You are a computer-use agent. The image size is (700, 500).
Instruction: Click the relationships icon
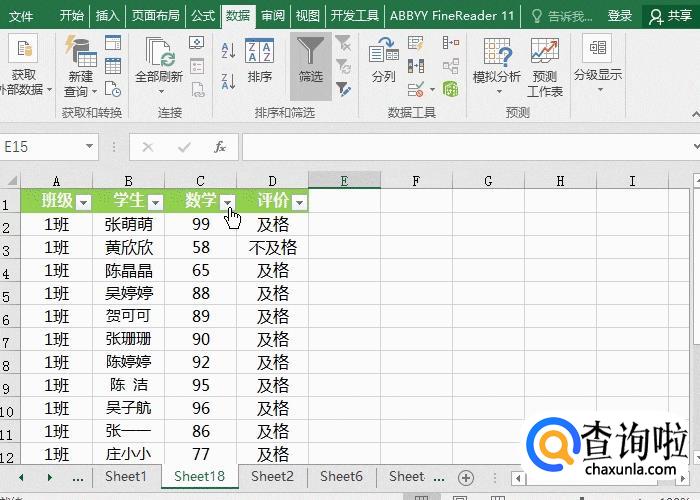tap(451, 66)
